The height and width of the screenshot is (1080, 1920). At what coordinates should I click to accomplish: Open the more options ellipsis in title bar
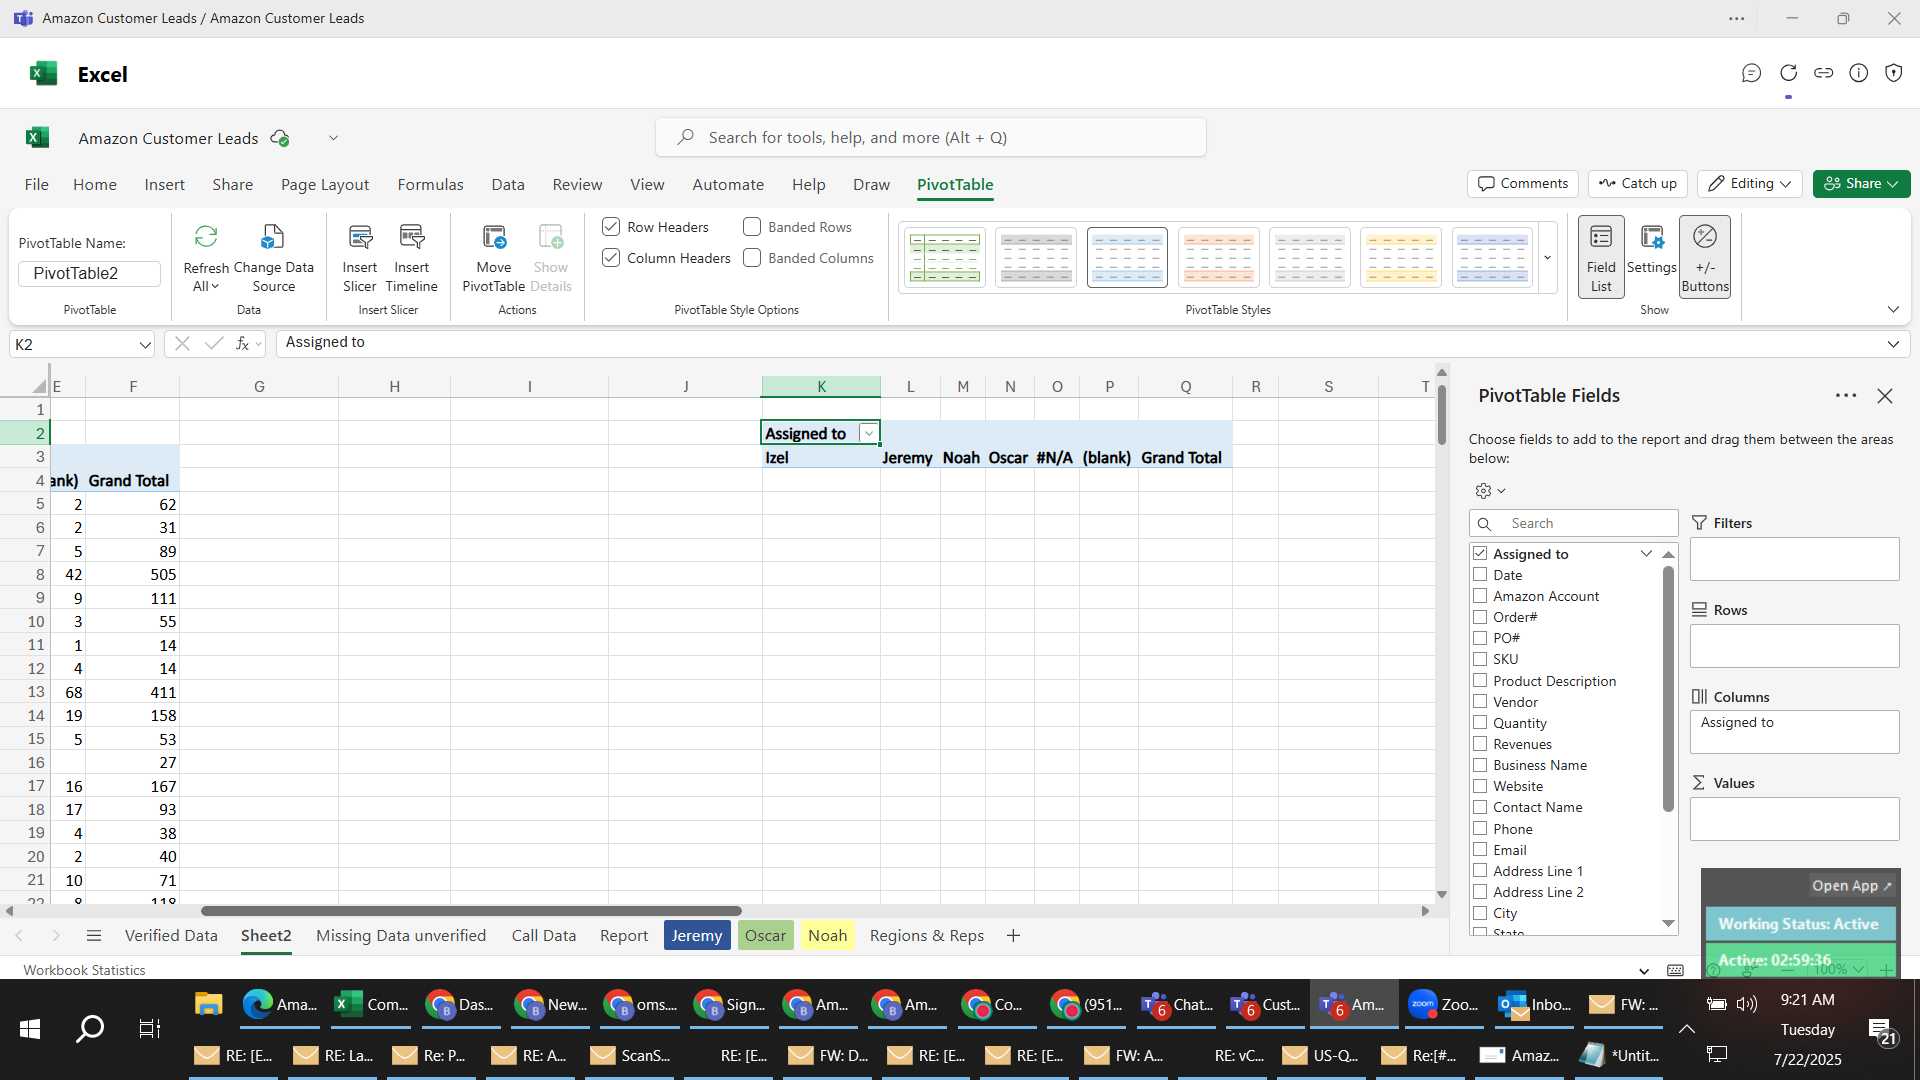1737,18
